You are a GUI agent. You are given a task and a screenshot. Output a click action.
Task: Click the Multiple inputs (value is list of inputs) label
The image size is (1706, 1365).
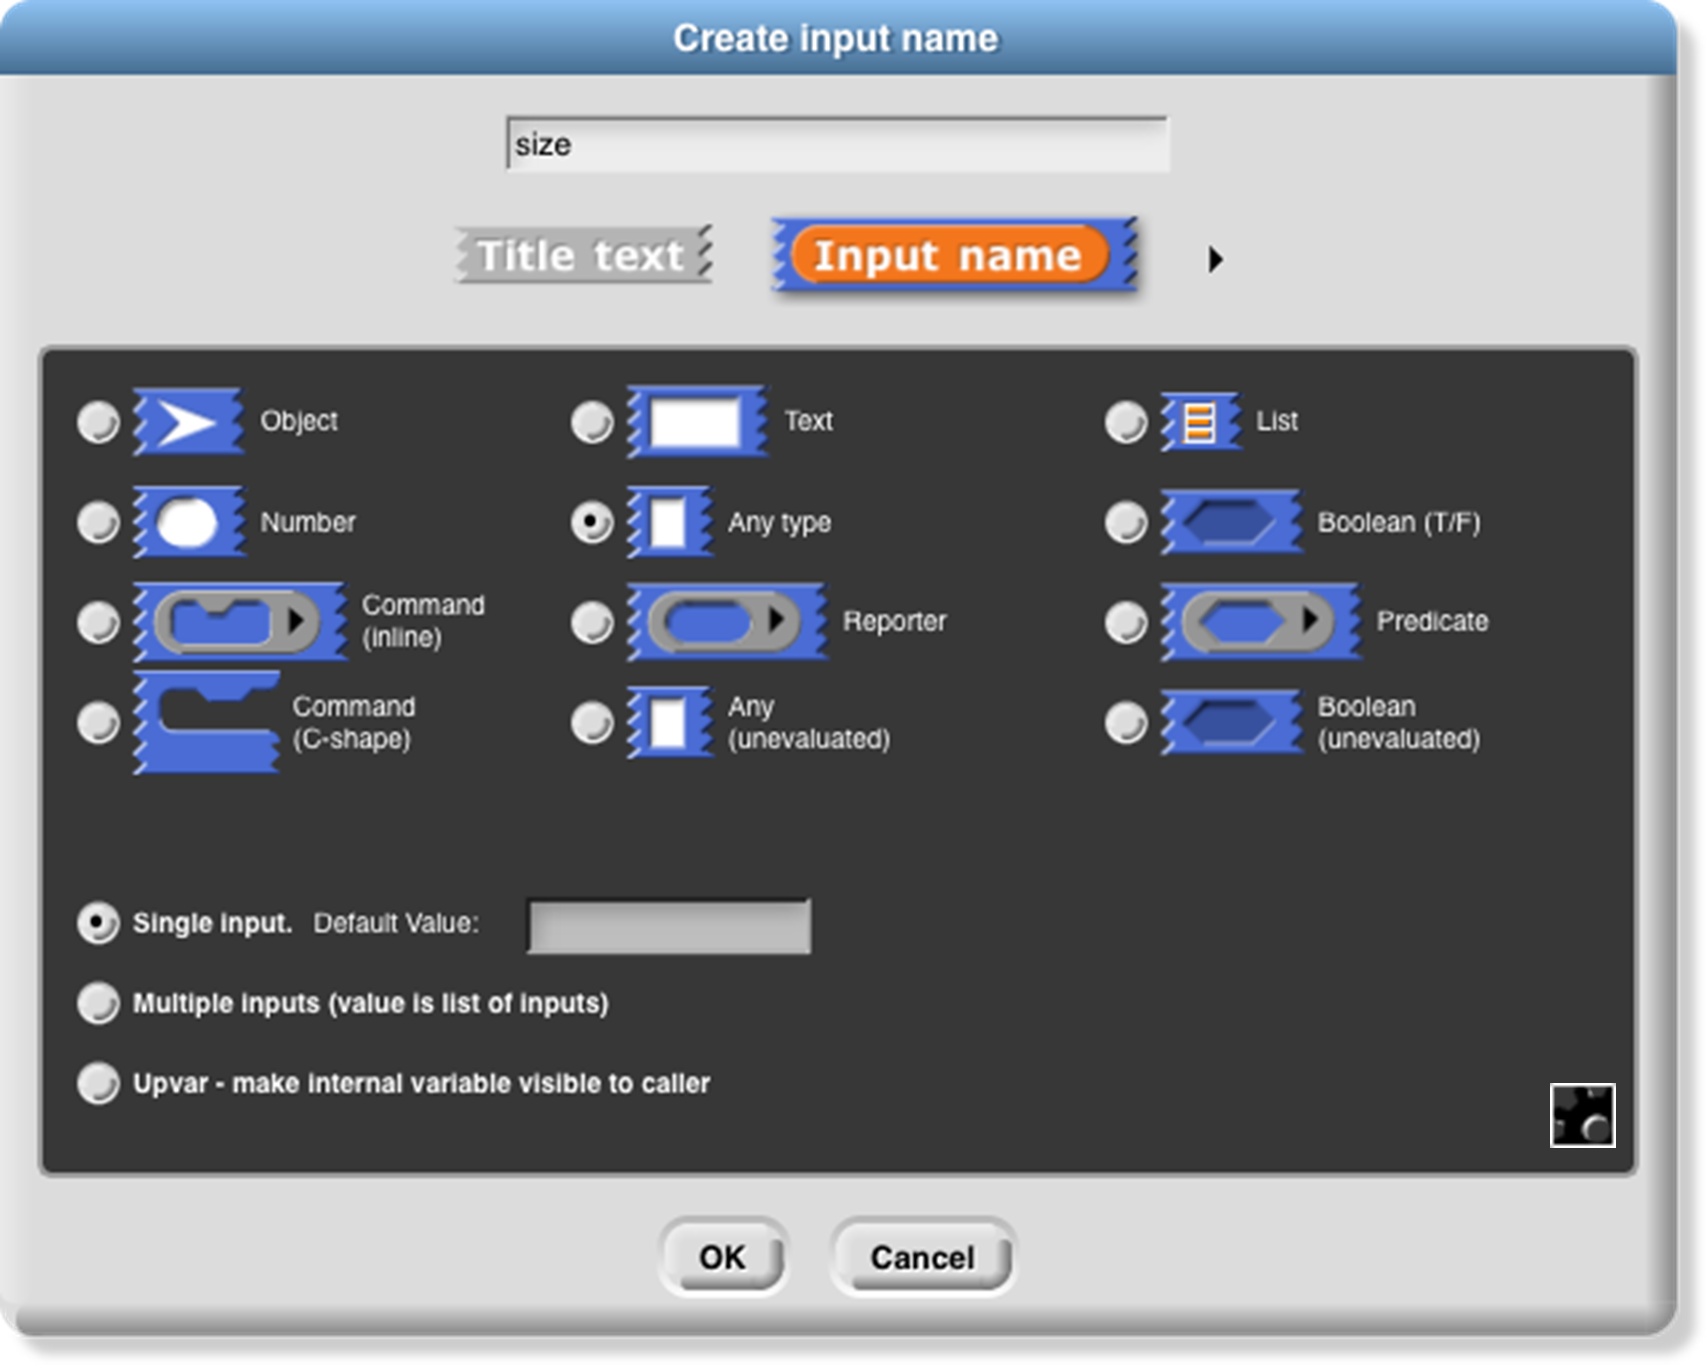371,1003
